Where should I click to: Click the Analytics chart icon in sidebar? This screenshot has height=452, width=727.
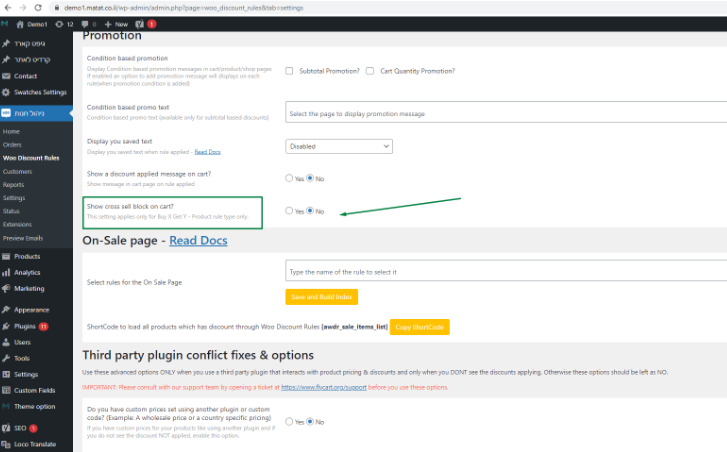click(x=7, y=272)
